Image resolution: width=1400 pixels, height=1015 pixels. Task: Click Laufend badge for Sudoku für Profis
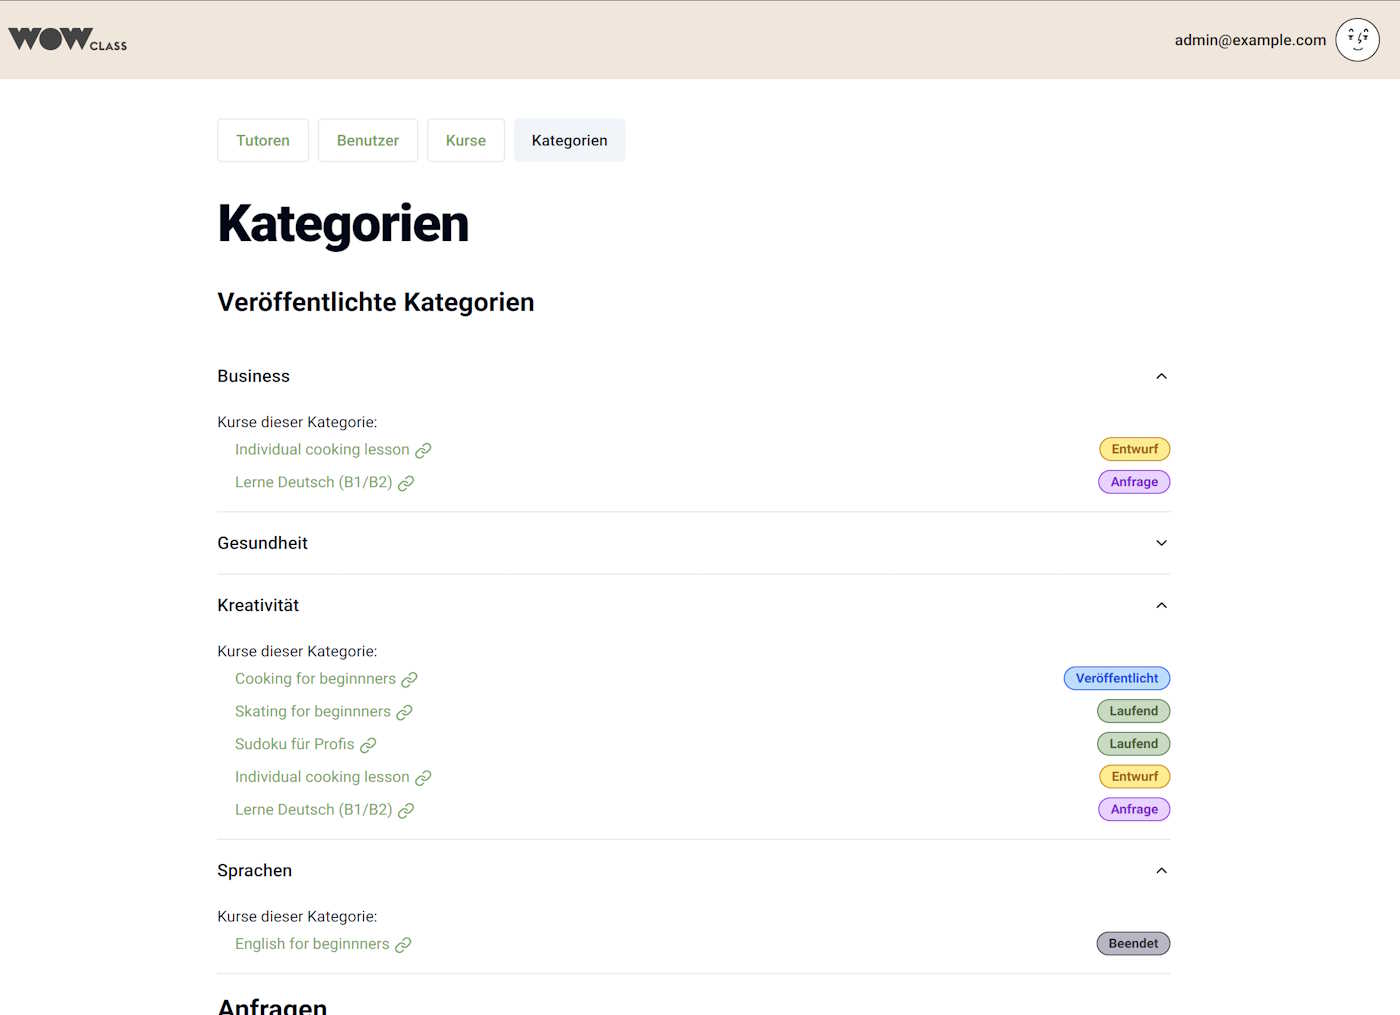click(x=1134, y=744)
